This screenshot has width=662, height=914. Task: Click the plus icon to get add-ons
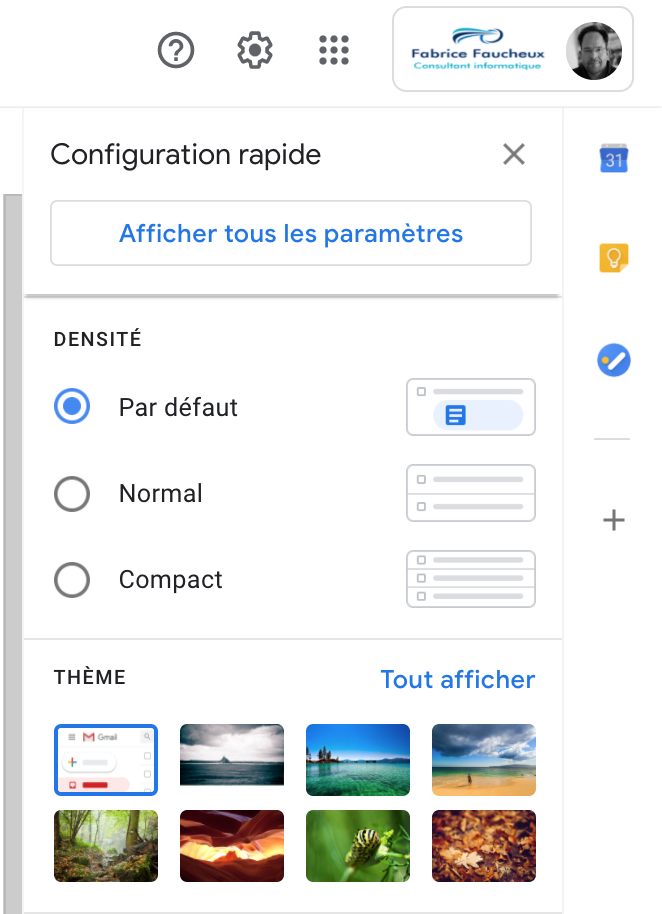point(614,519)
